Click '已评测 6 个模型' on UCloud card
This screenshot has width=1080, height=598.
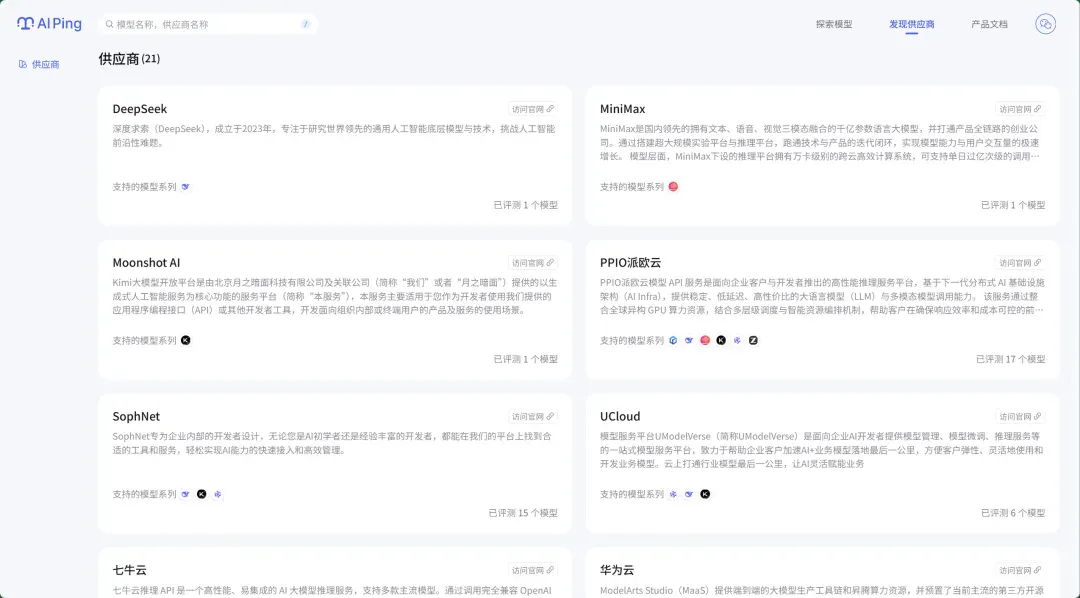[1012, 513]
